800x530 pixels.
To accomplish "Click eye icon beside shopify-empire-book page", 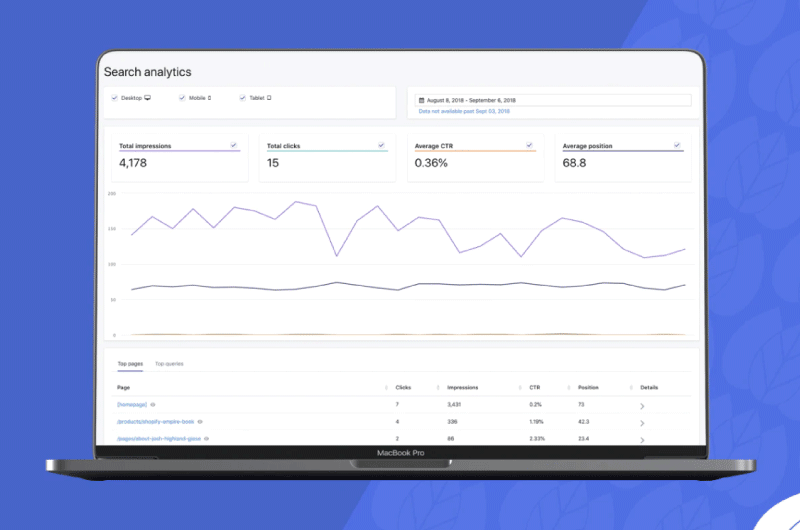I will tap(200, 422).
